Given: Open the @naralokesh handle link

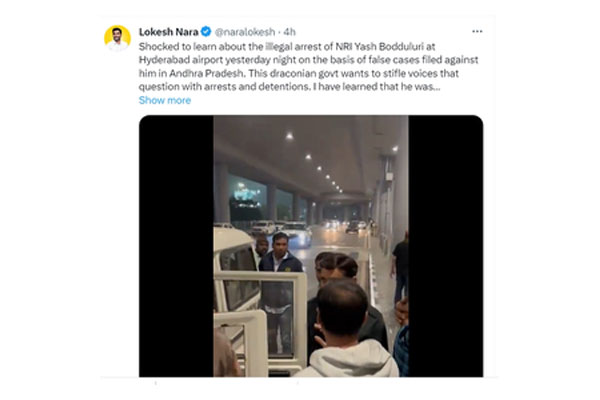Looking at the screenshot, I should 245,32.
